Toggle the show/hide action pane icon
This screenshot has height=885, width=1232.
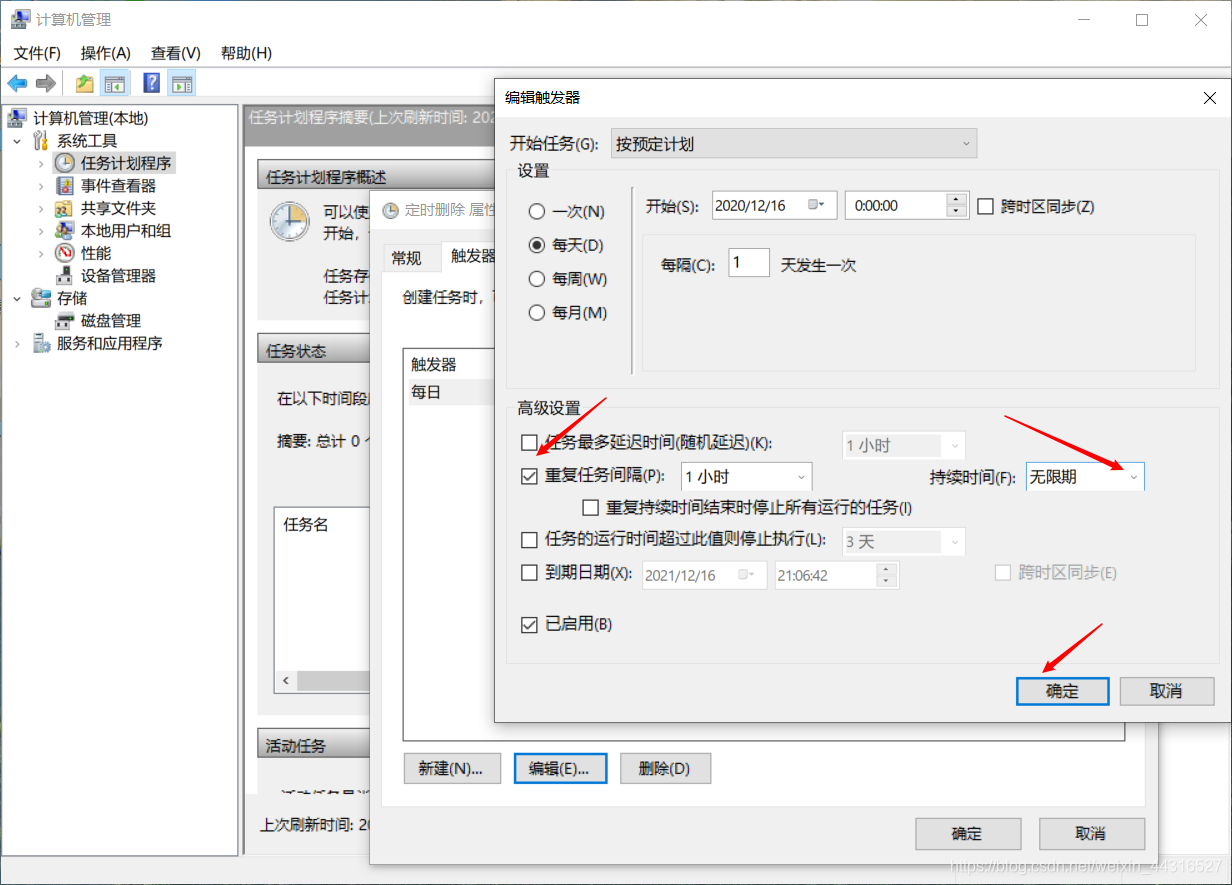182,83
